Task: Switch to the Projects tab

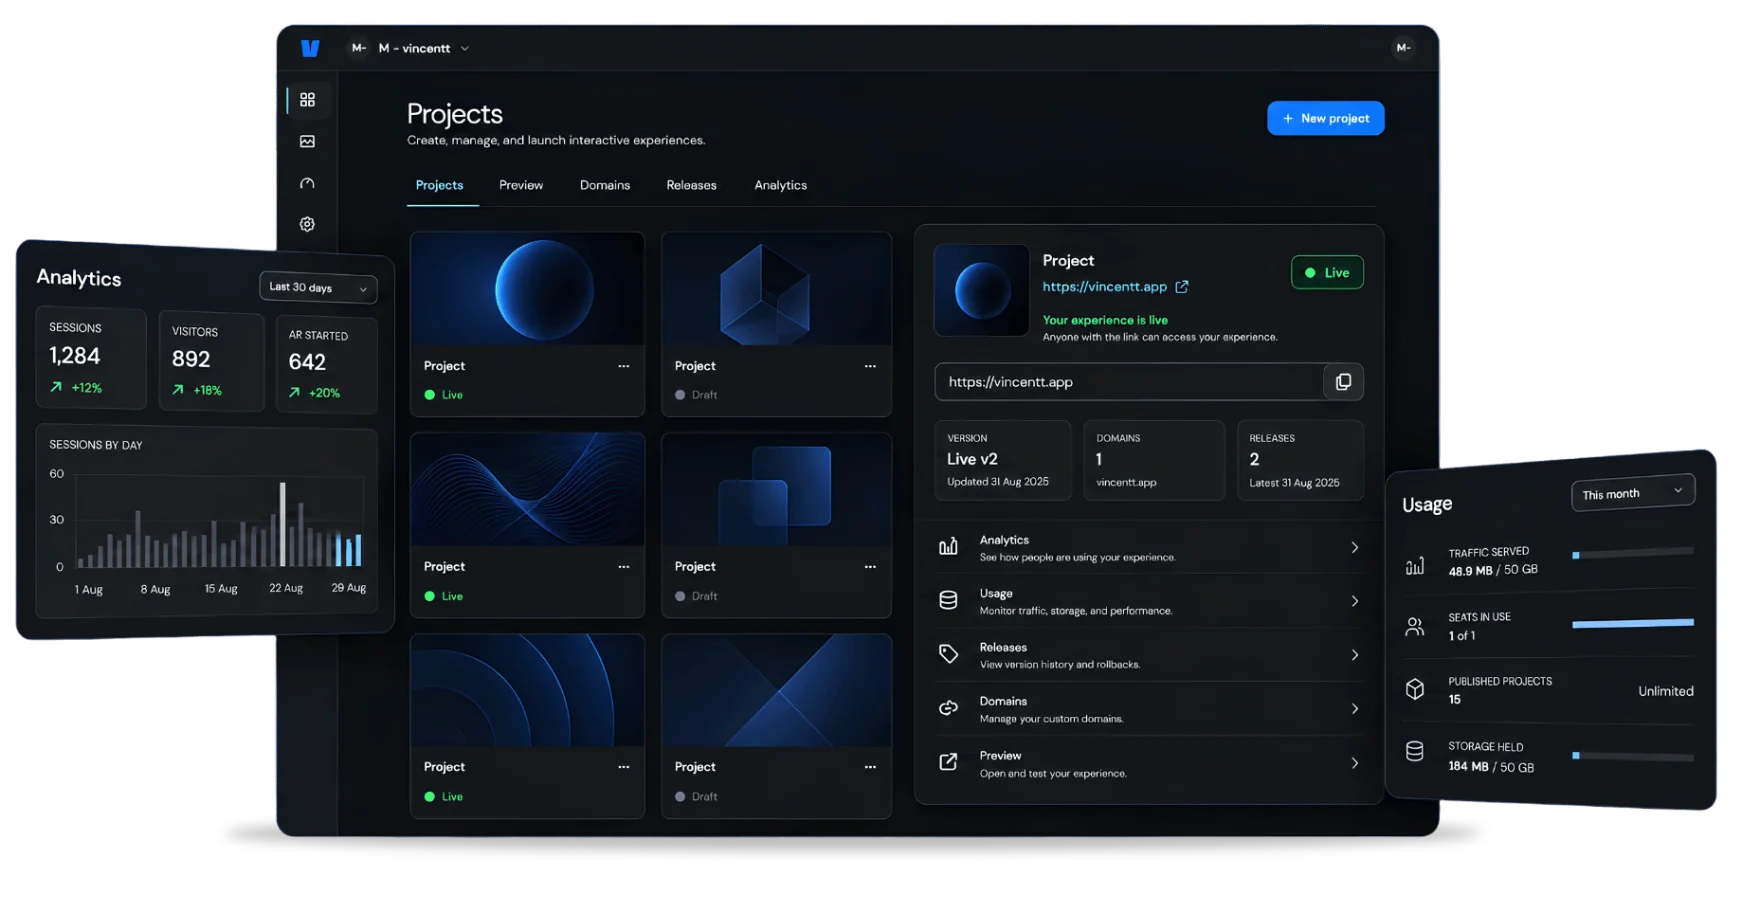Action: click(439, 185)
